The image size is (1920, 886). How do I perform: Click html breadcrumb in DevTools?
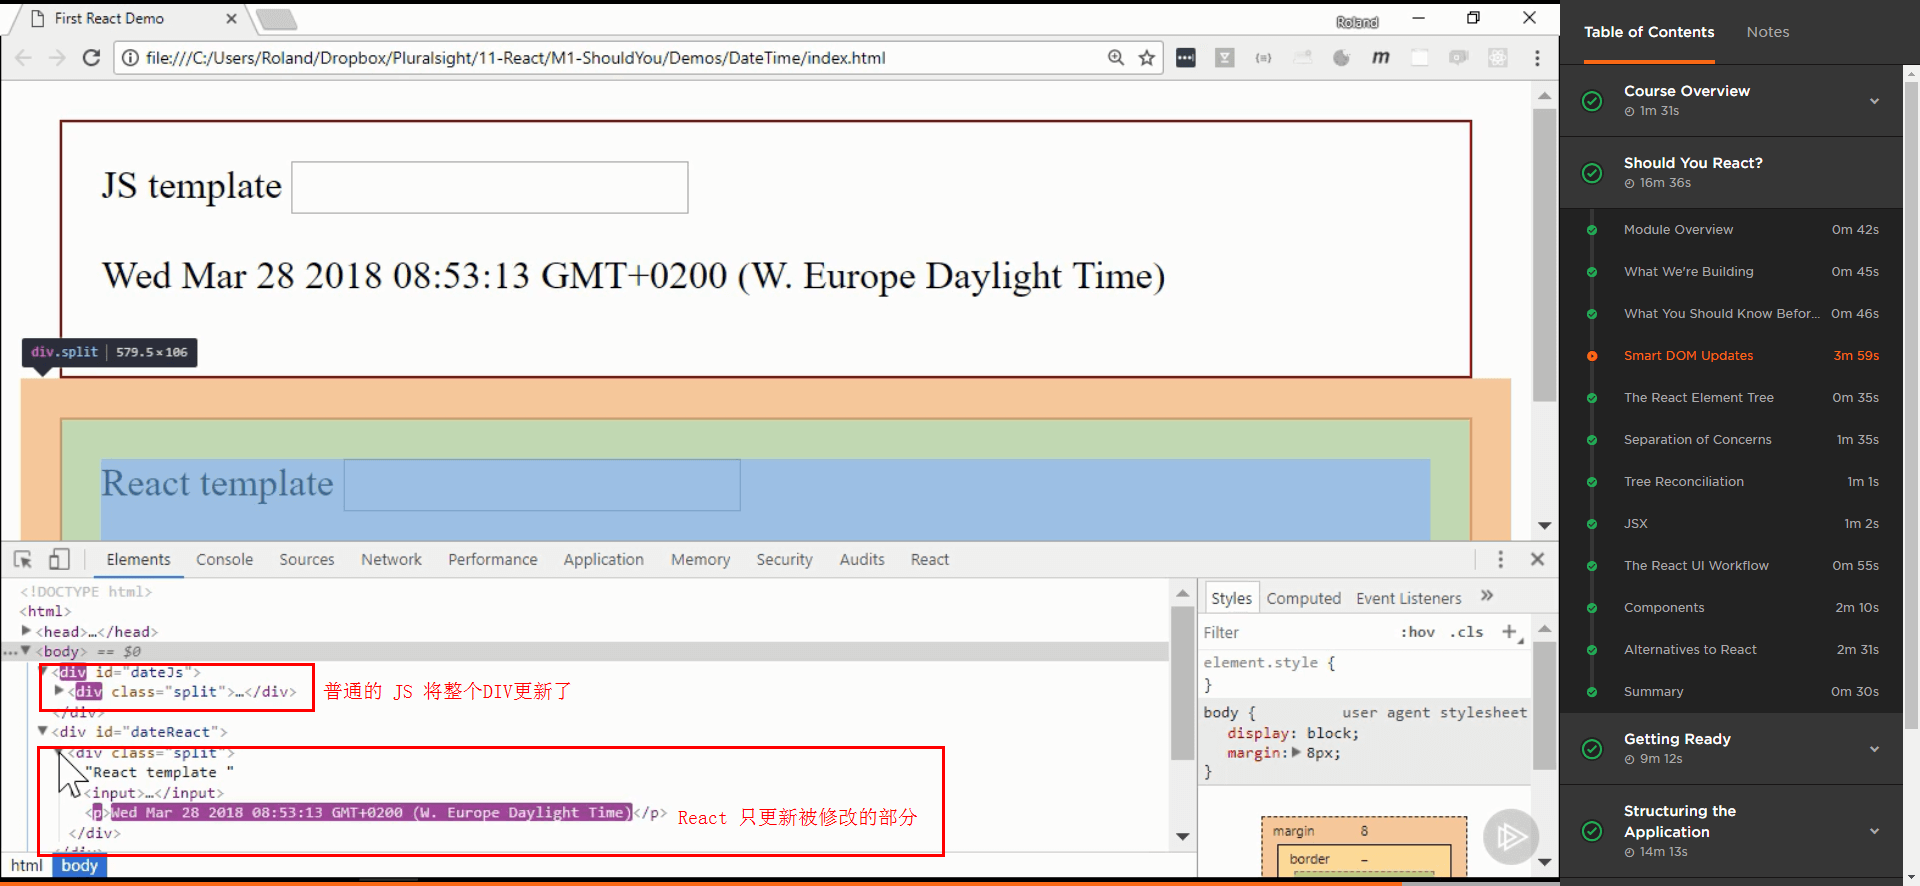pyautogui.click(x=27, y=866)
